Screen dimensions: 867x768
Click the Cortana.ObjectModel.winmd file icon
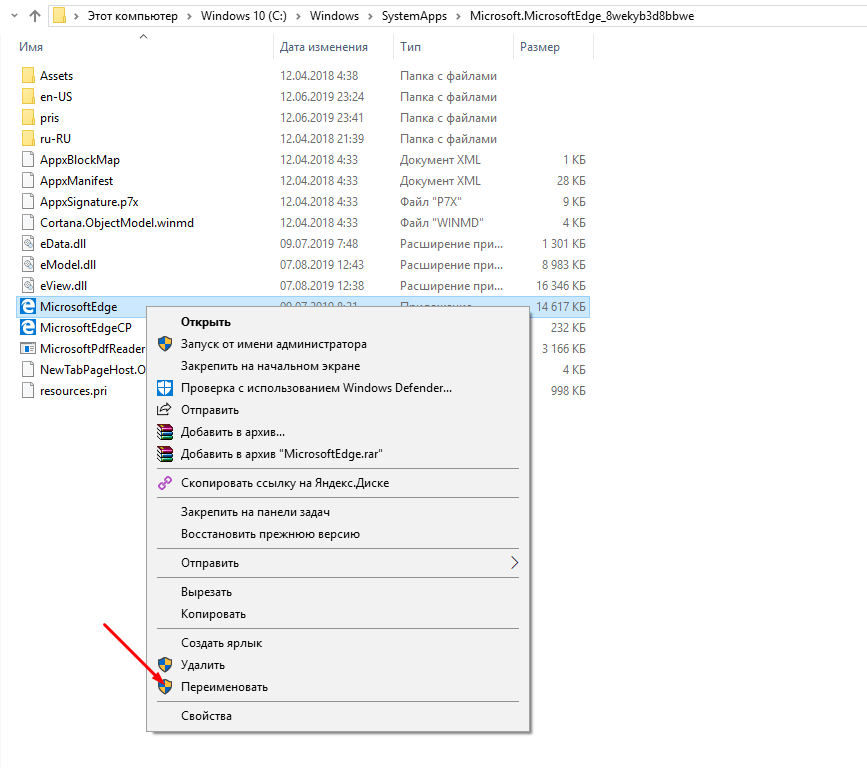(28, 222)
